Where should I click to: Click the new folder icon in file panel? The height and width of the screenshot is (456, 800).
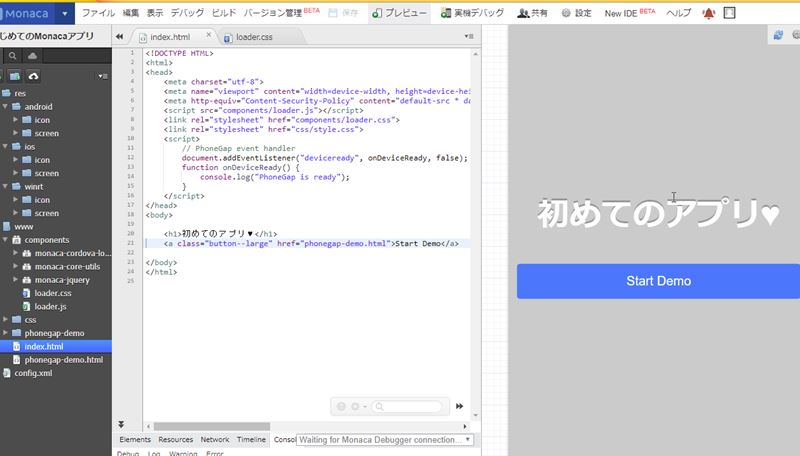pyautogui.click(x=14, y=76)
